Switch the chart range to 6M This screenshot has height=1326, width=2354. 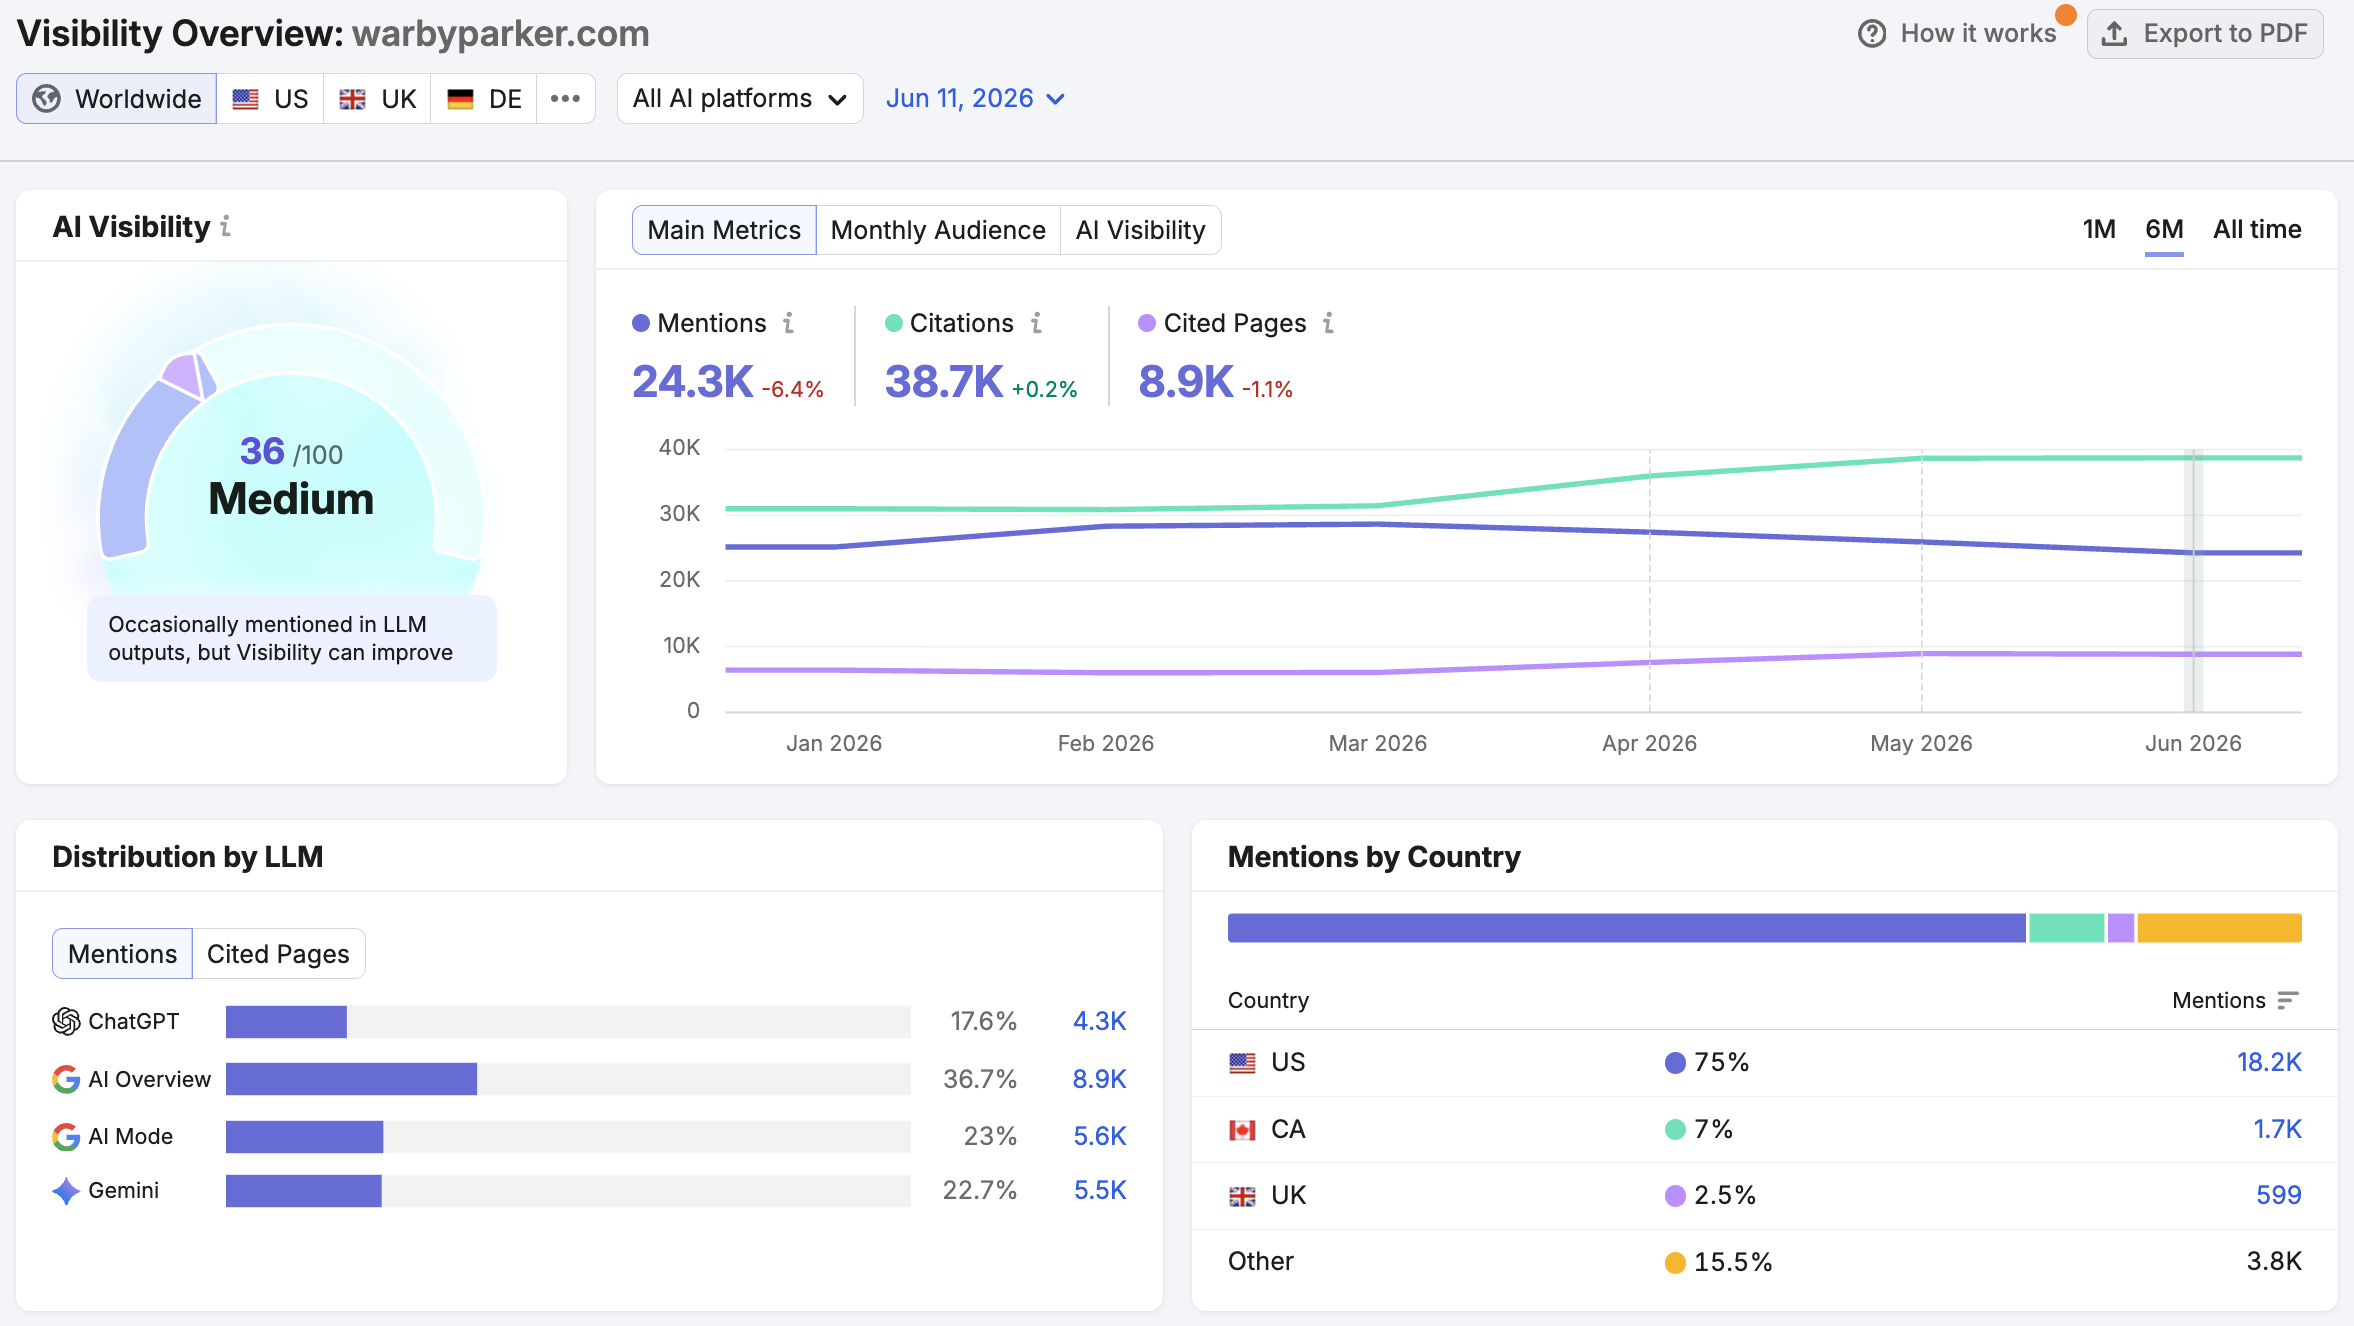click(2164, 229)
